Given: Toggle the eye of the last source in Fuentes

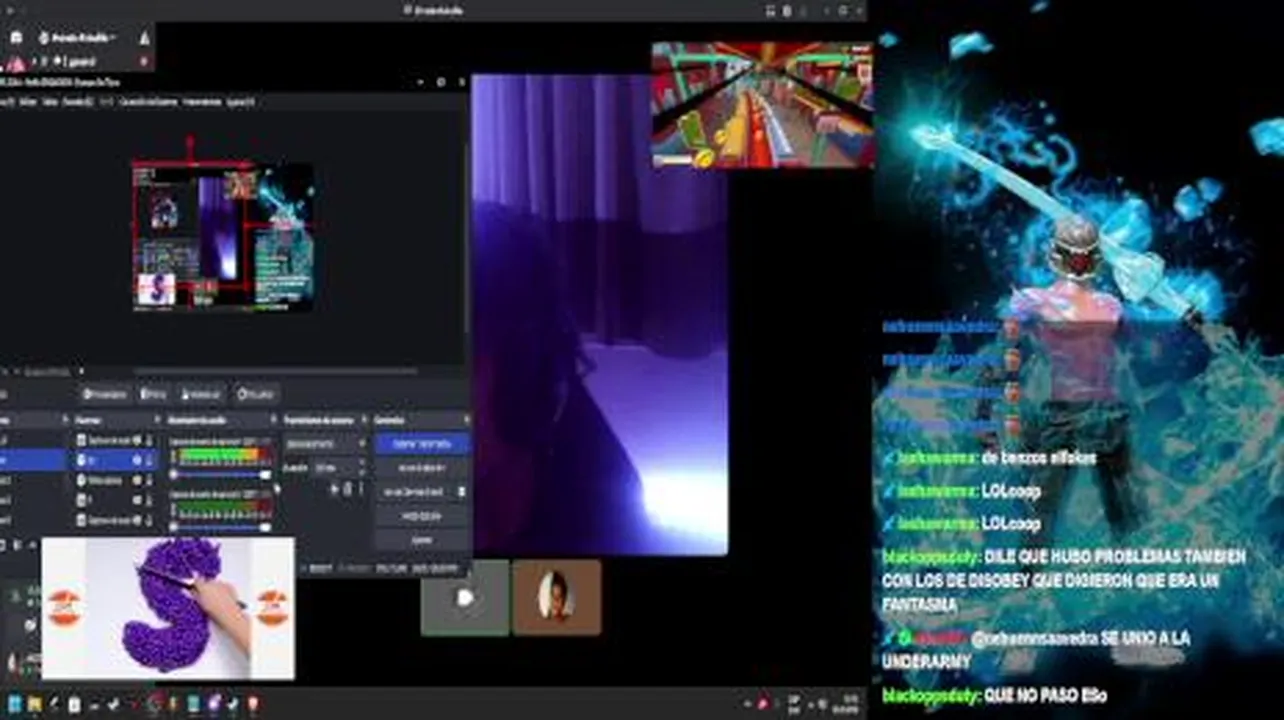Looking at the screenshot, I should (138, 520).
